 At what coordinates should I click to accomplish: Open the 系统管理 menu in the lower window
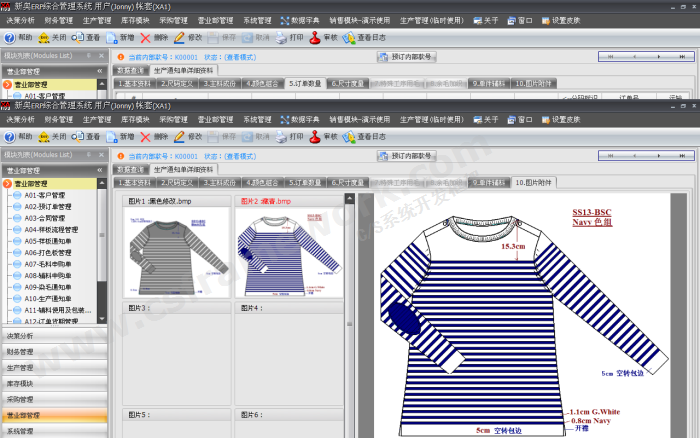(x=257, y=119)
